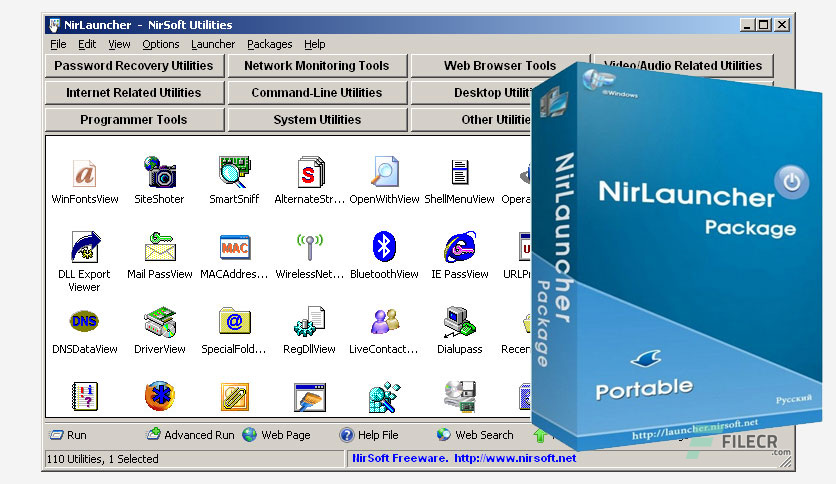Select the SpecialFoldersView folder icon
Image resolution: width=836 pixels, height=484 pixels.
click(x=234, y=321)
